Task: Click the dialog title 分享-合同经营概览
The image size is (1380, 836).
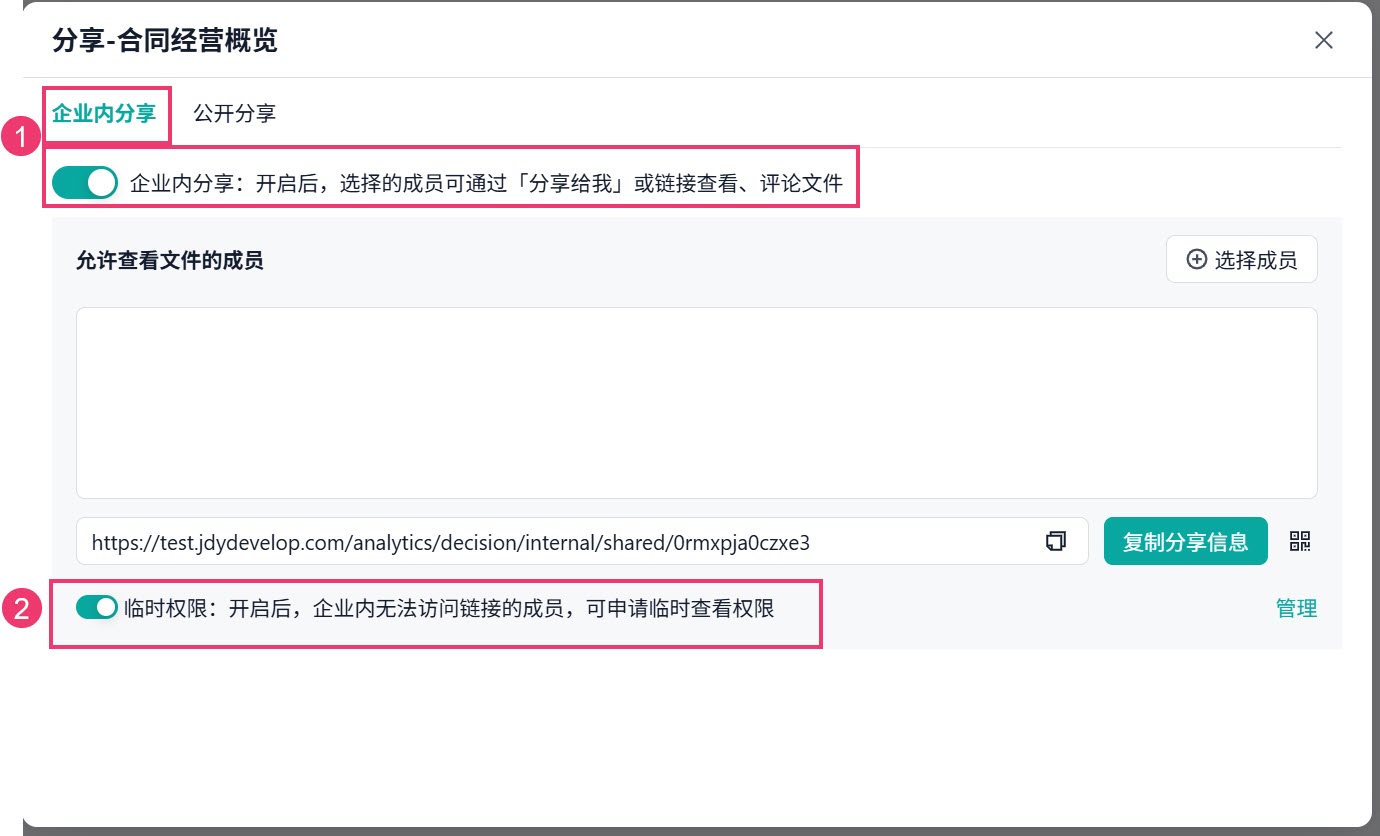Action: pyautogui.click(x=165, y=40)
